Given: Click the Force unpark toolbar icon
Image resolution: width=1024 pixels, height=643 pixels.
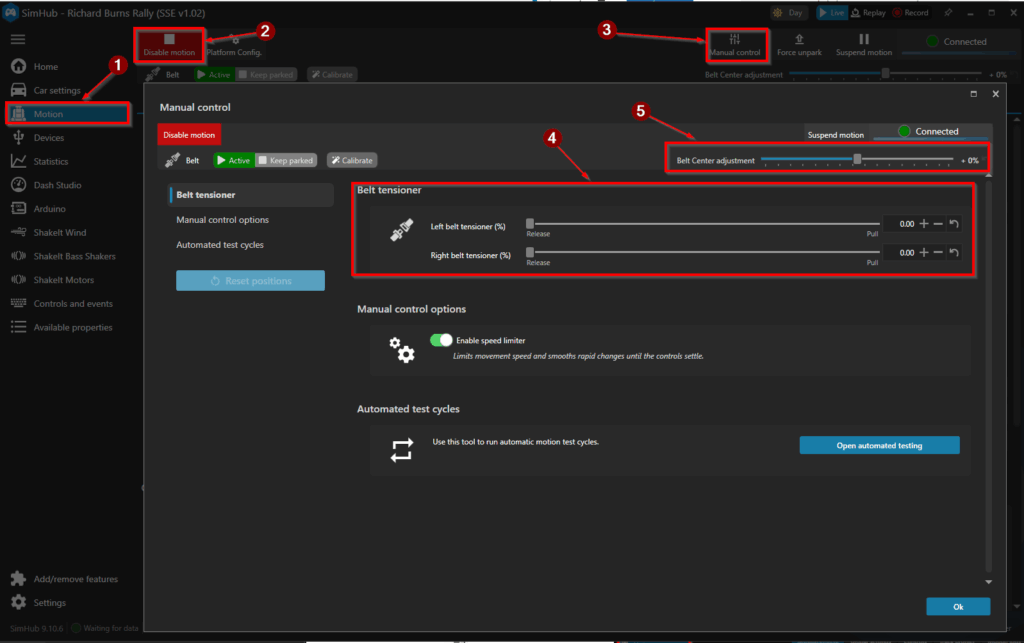Looking at the screenshot, I should (x=799, y=45).
